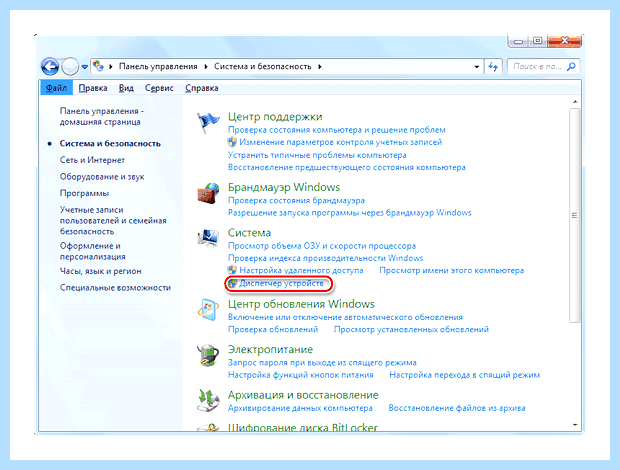Click the search magnifier icon
Image resolution: width=620 pixels, height=470 pixels.
[571, 66]
